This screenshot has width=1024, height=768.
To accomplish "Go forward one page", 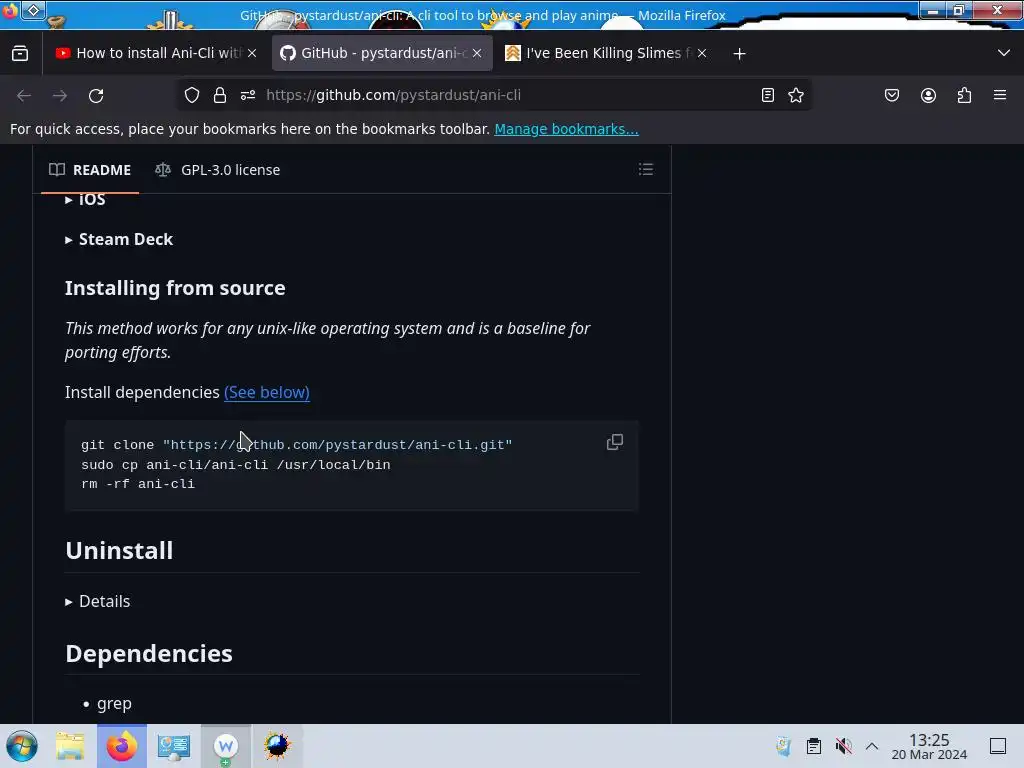I will [x=60, y=95].
